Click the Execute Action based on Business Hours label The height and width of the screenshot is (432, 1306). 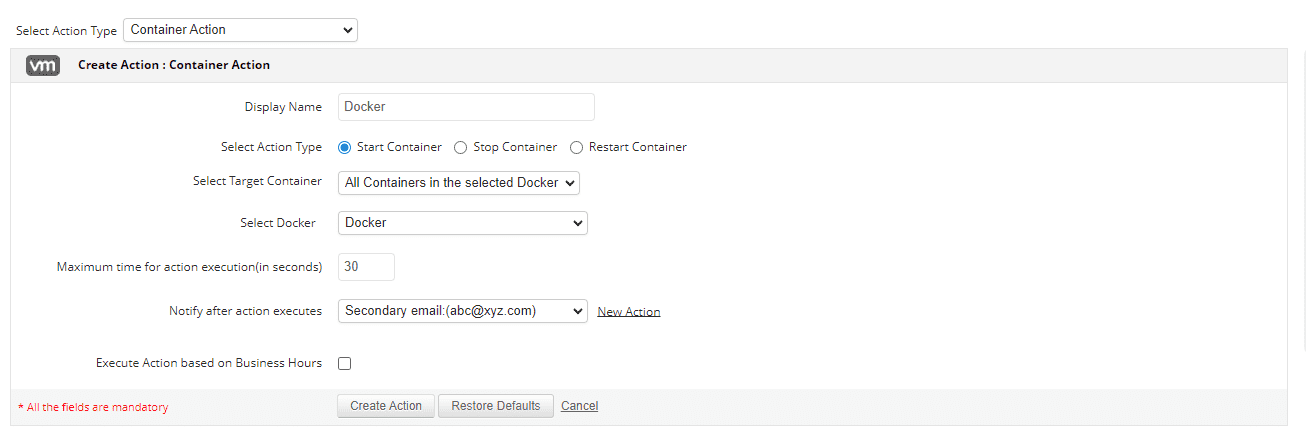209,363
